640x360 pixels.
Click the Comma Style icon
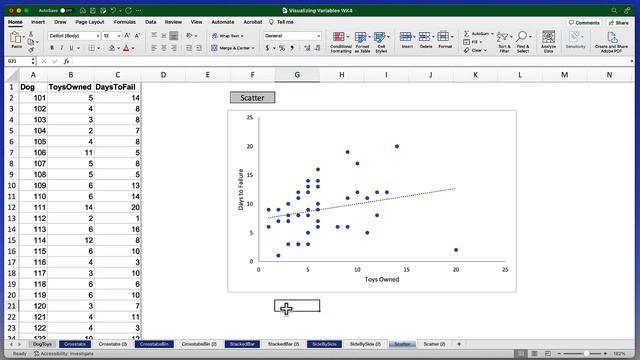click(292, 48)
